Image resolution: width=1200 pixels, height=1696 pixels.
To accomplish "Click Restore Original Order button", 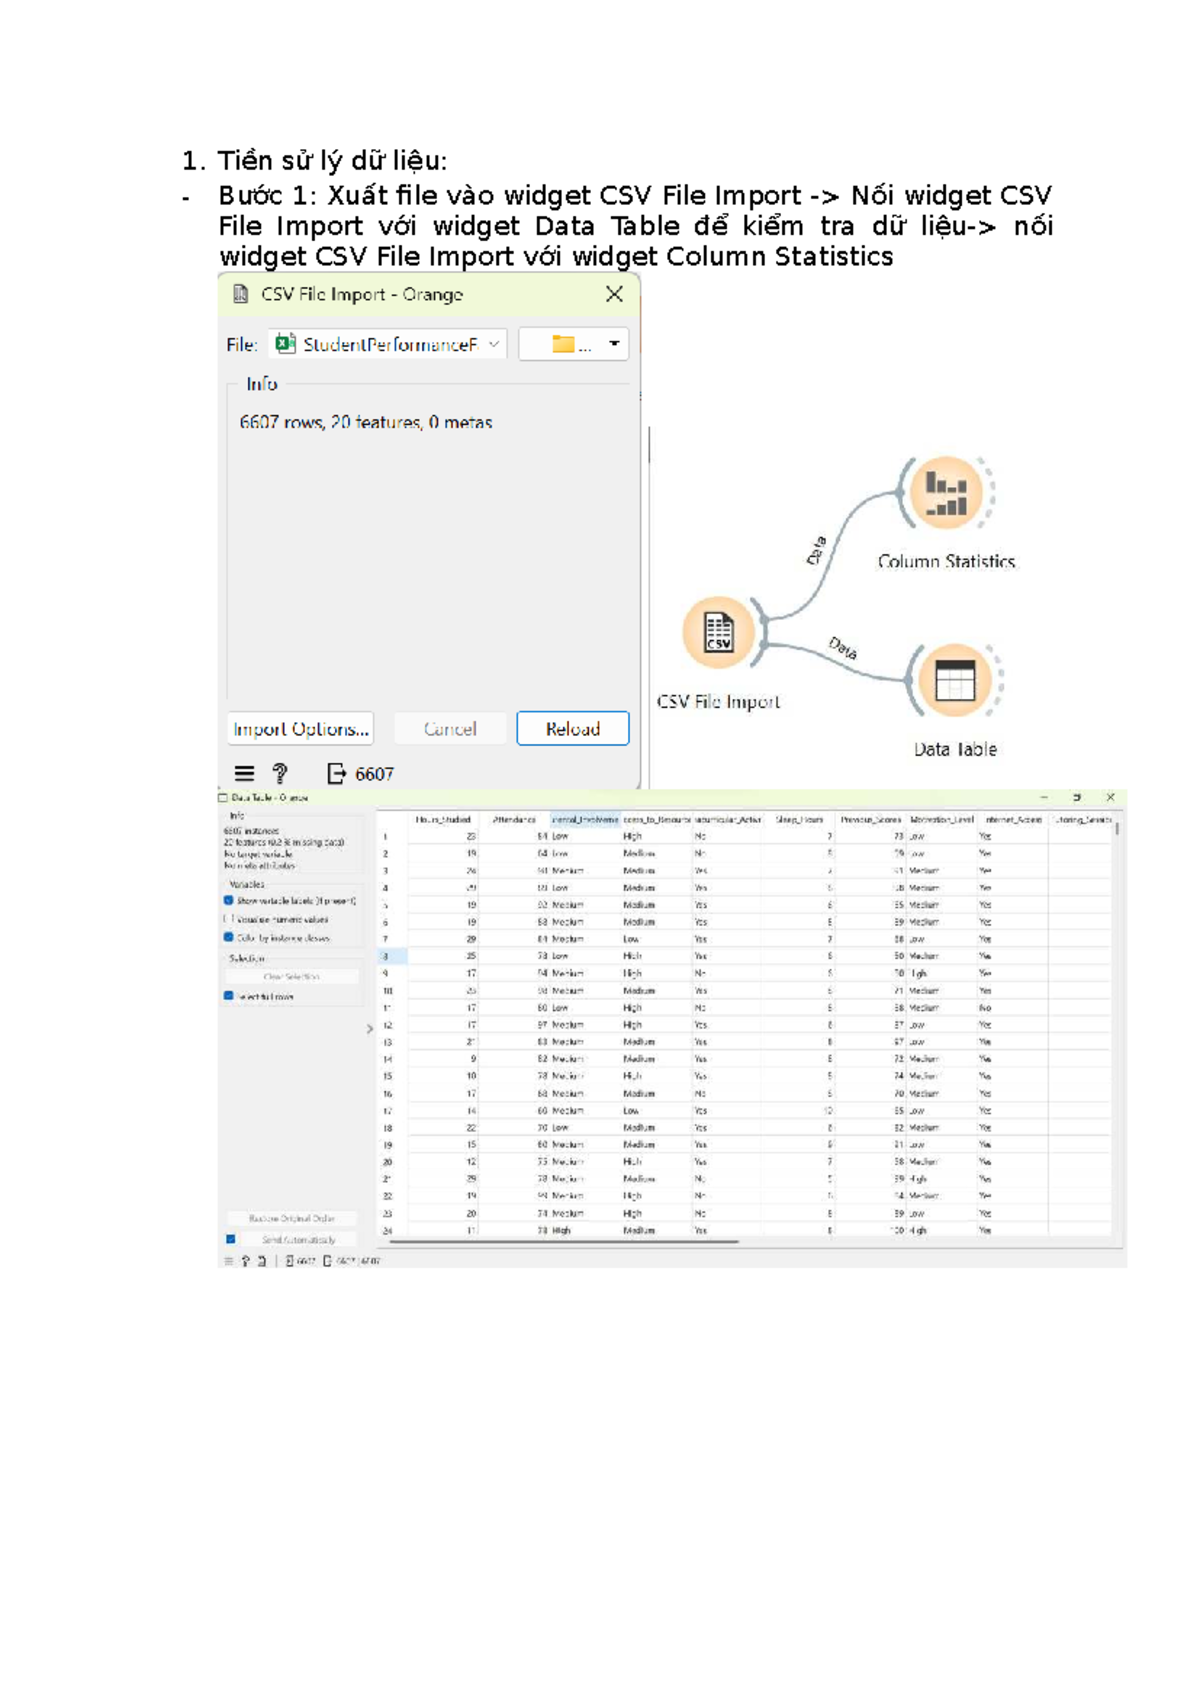I will coord(292,1219).
